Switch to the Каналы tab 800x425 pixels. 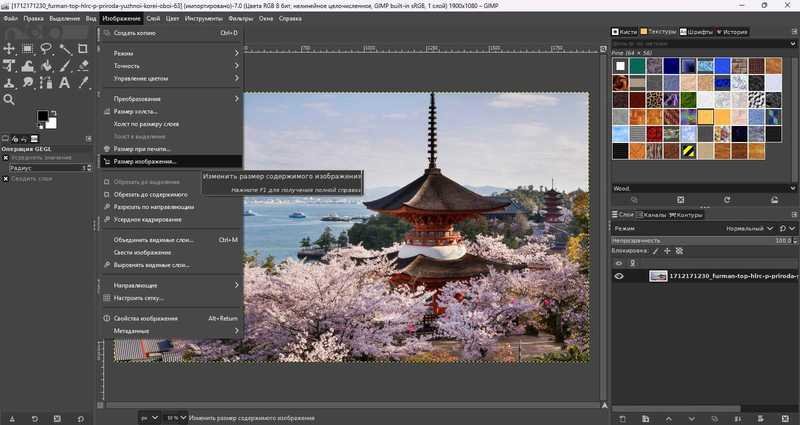pos(652,215)
